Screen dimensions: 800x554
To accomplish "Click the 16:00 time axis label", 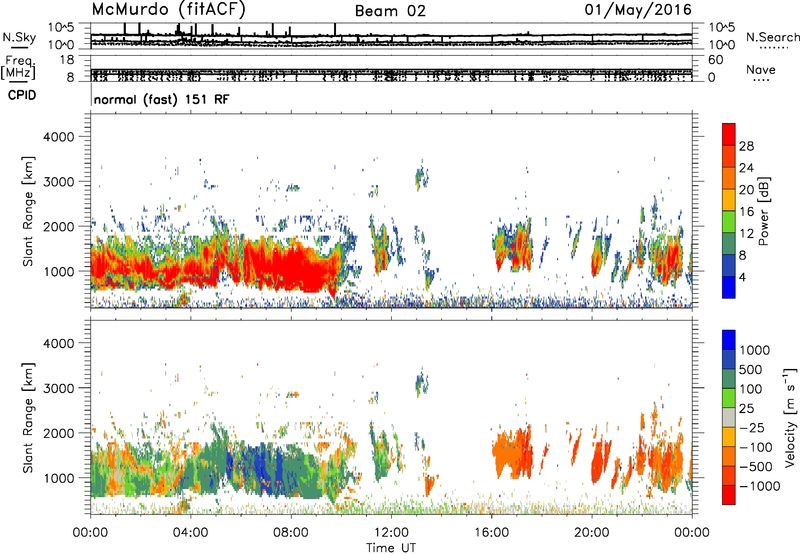I will coord(492,533).
